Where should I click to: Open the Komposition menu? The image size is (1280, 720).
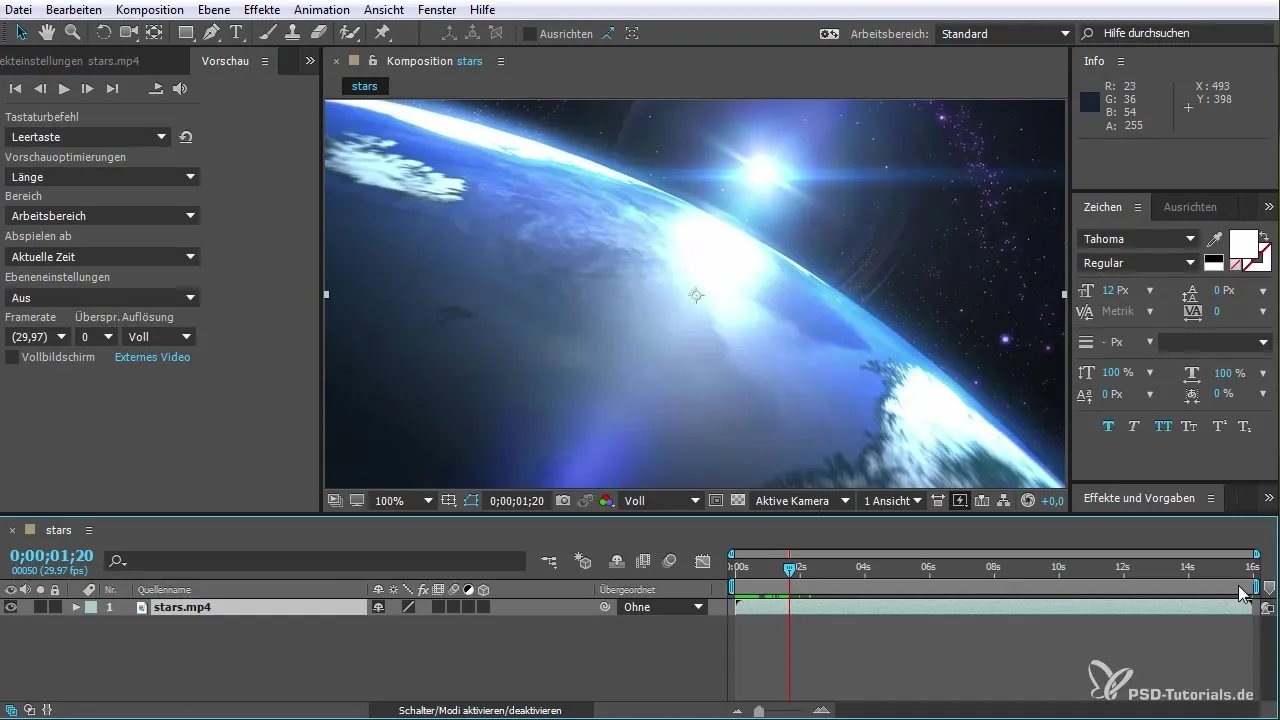pyautogui.click(x=150, y=9)
